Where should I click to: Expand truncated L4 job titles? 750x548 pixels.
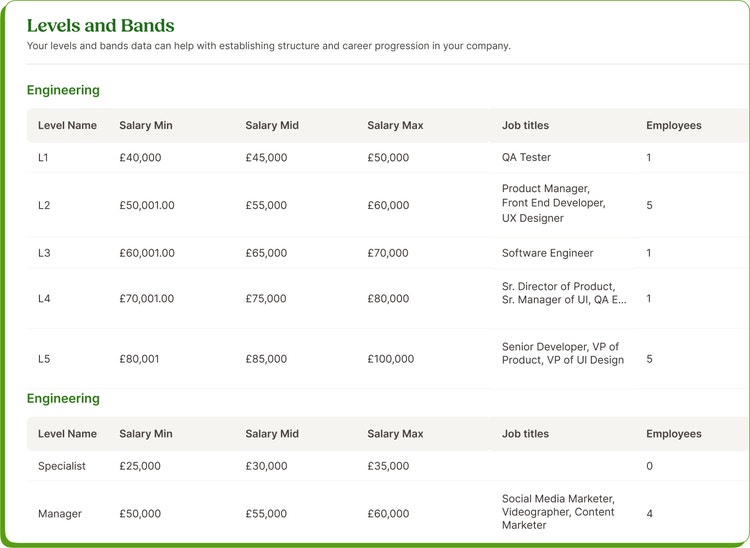(x=564, y=293)
